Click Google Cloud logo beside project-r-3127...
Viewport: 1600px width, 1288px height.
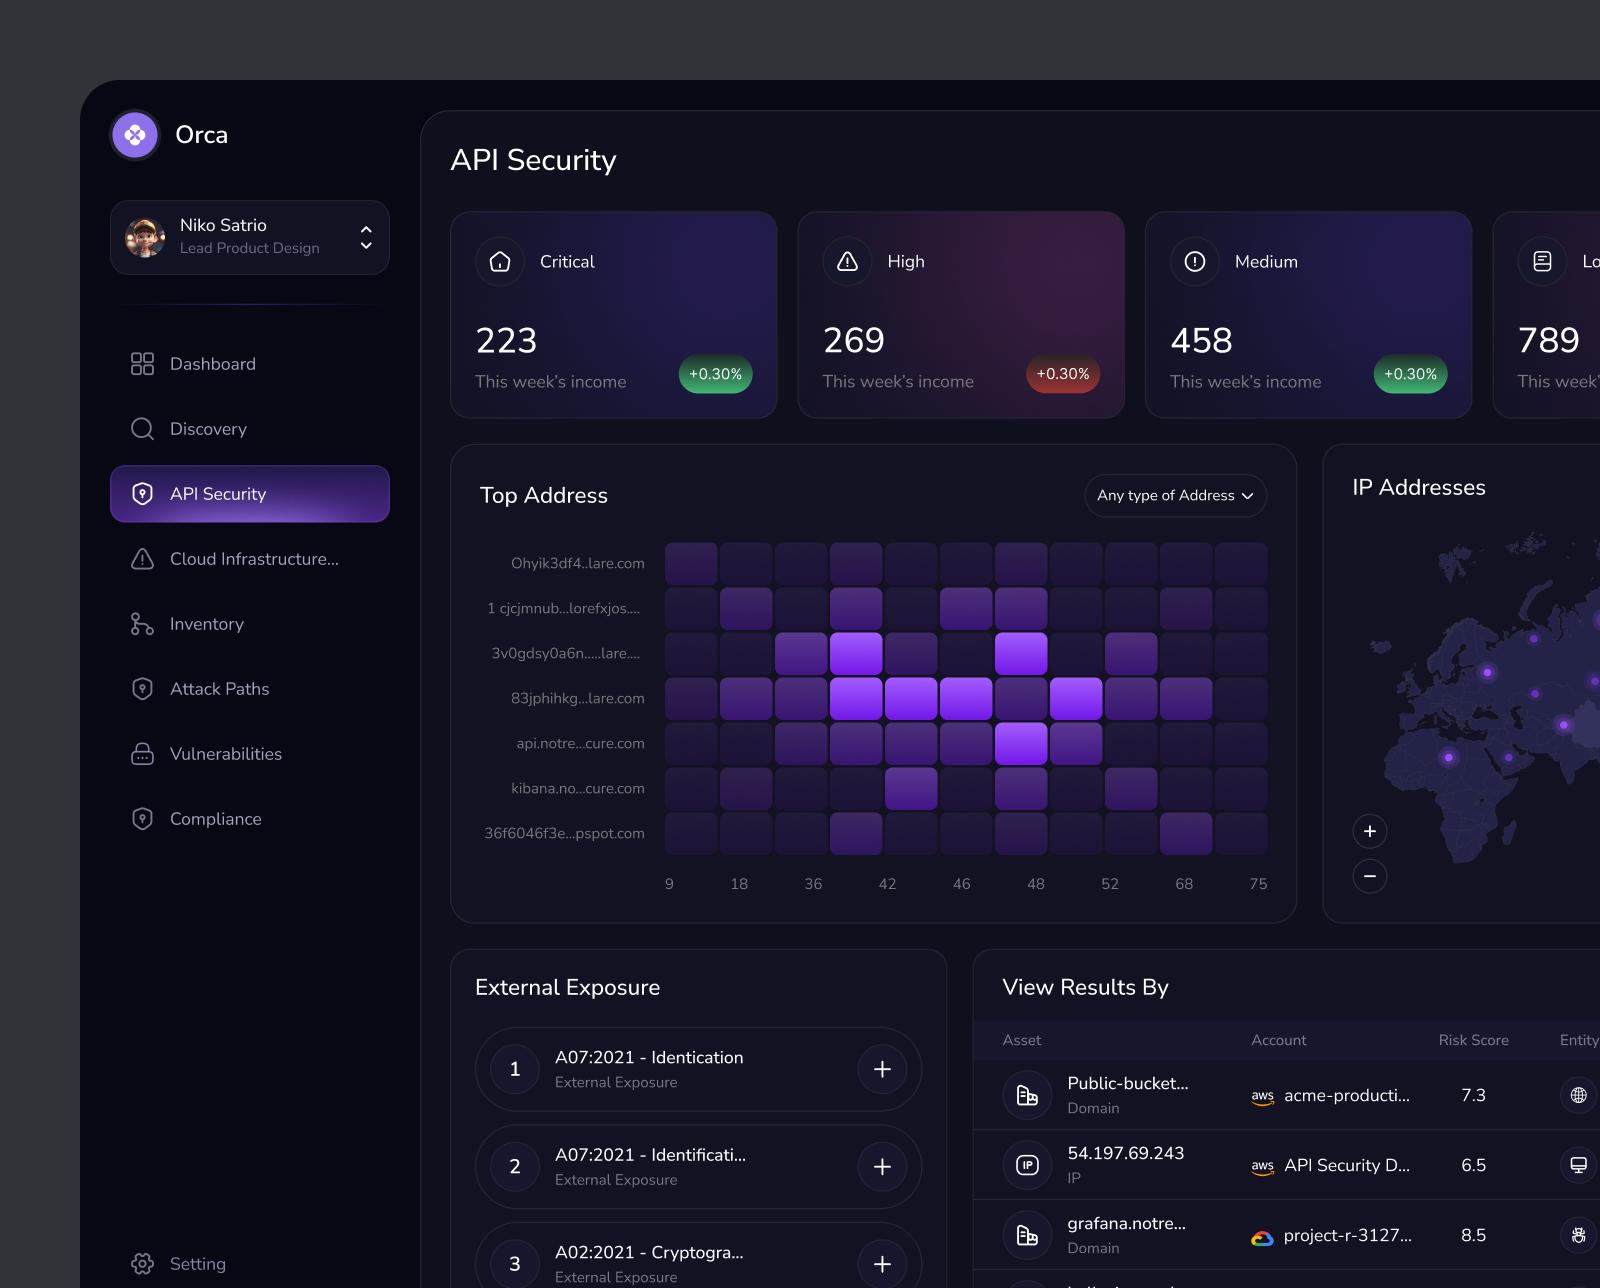tap(1263, 1238)
